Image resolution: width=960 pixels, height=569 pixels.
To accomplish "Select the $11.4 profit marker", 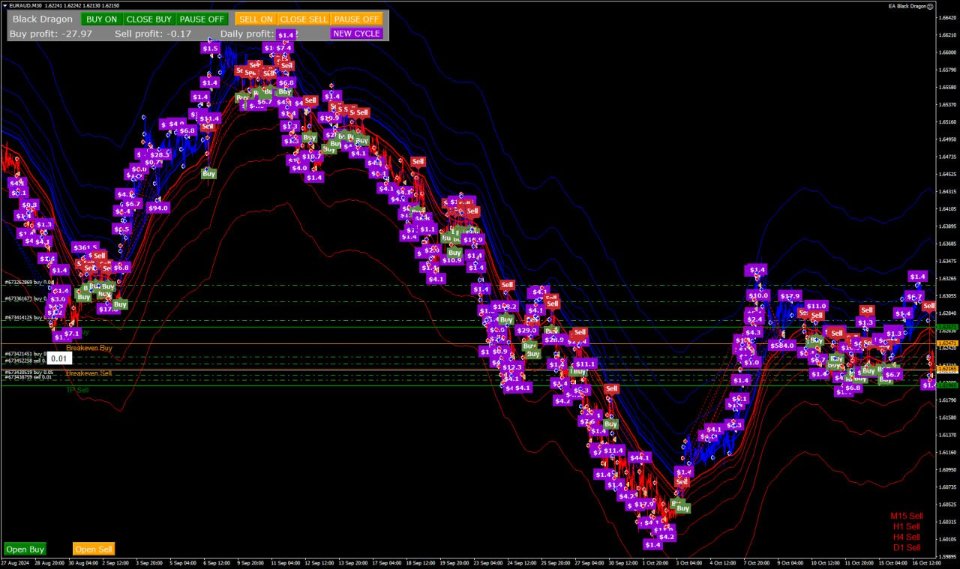I will 613,450.
